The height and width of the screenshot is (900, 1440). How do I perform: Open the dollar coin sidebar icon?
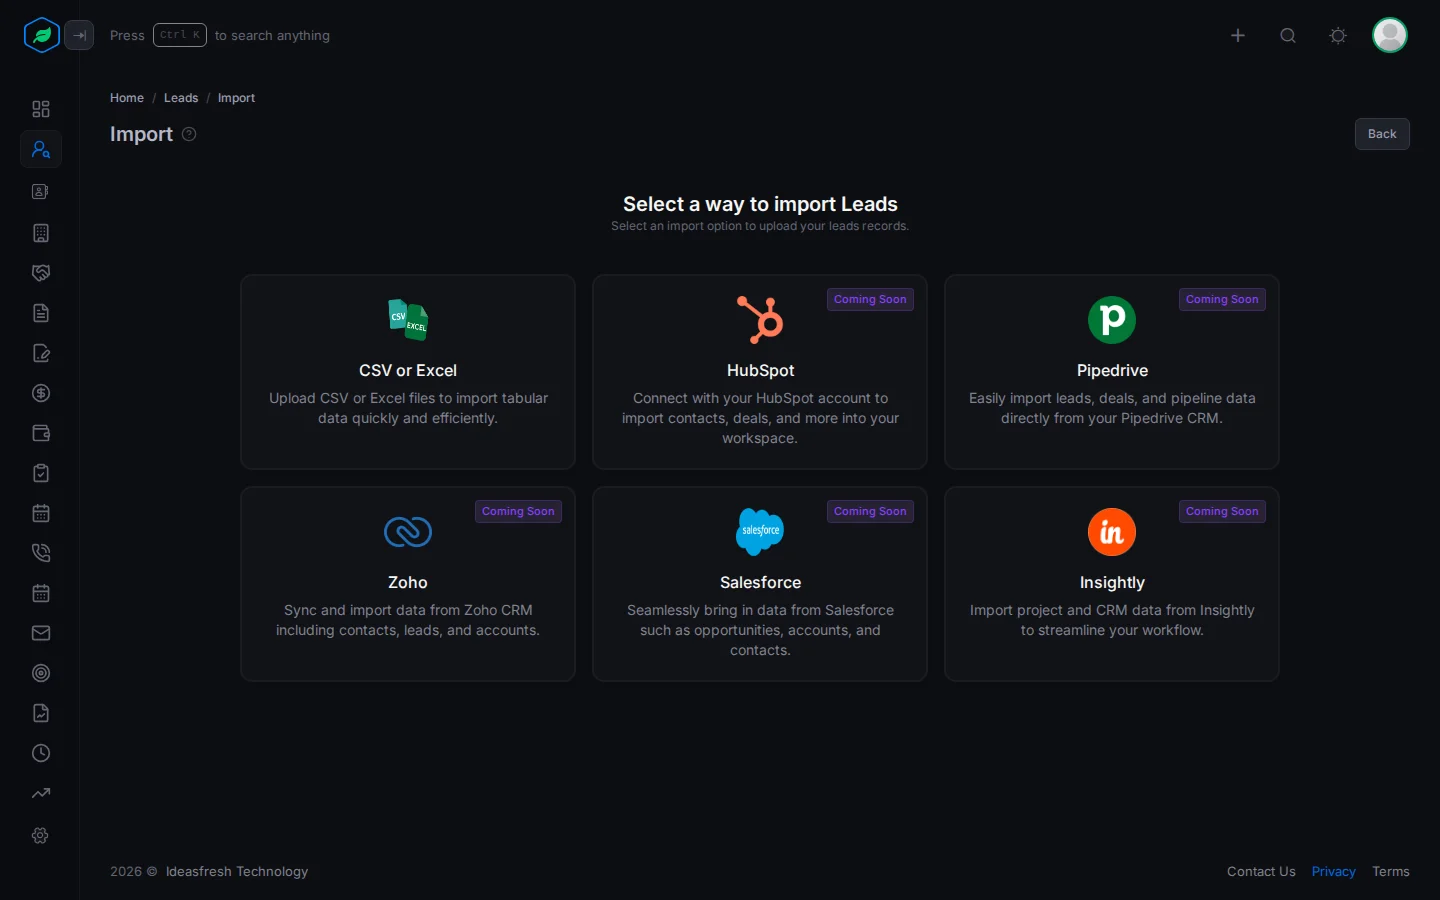(x=41, y=393)
